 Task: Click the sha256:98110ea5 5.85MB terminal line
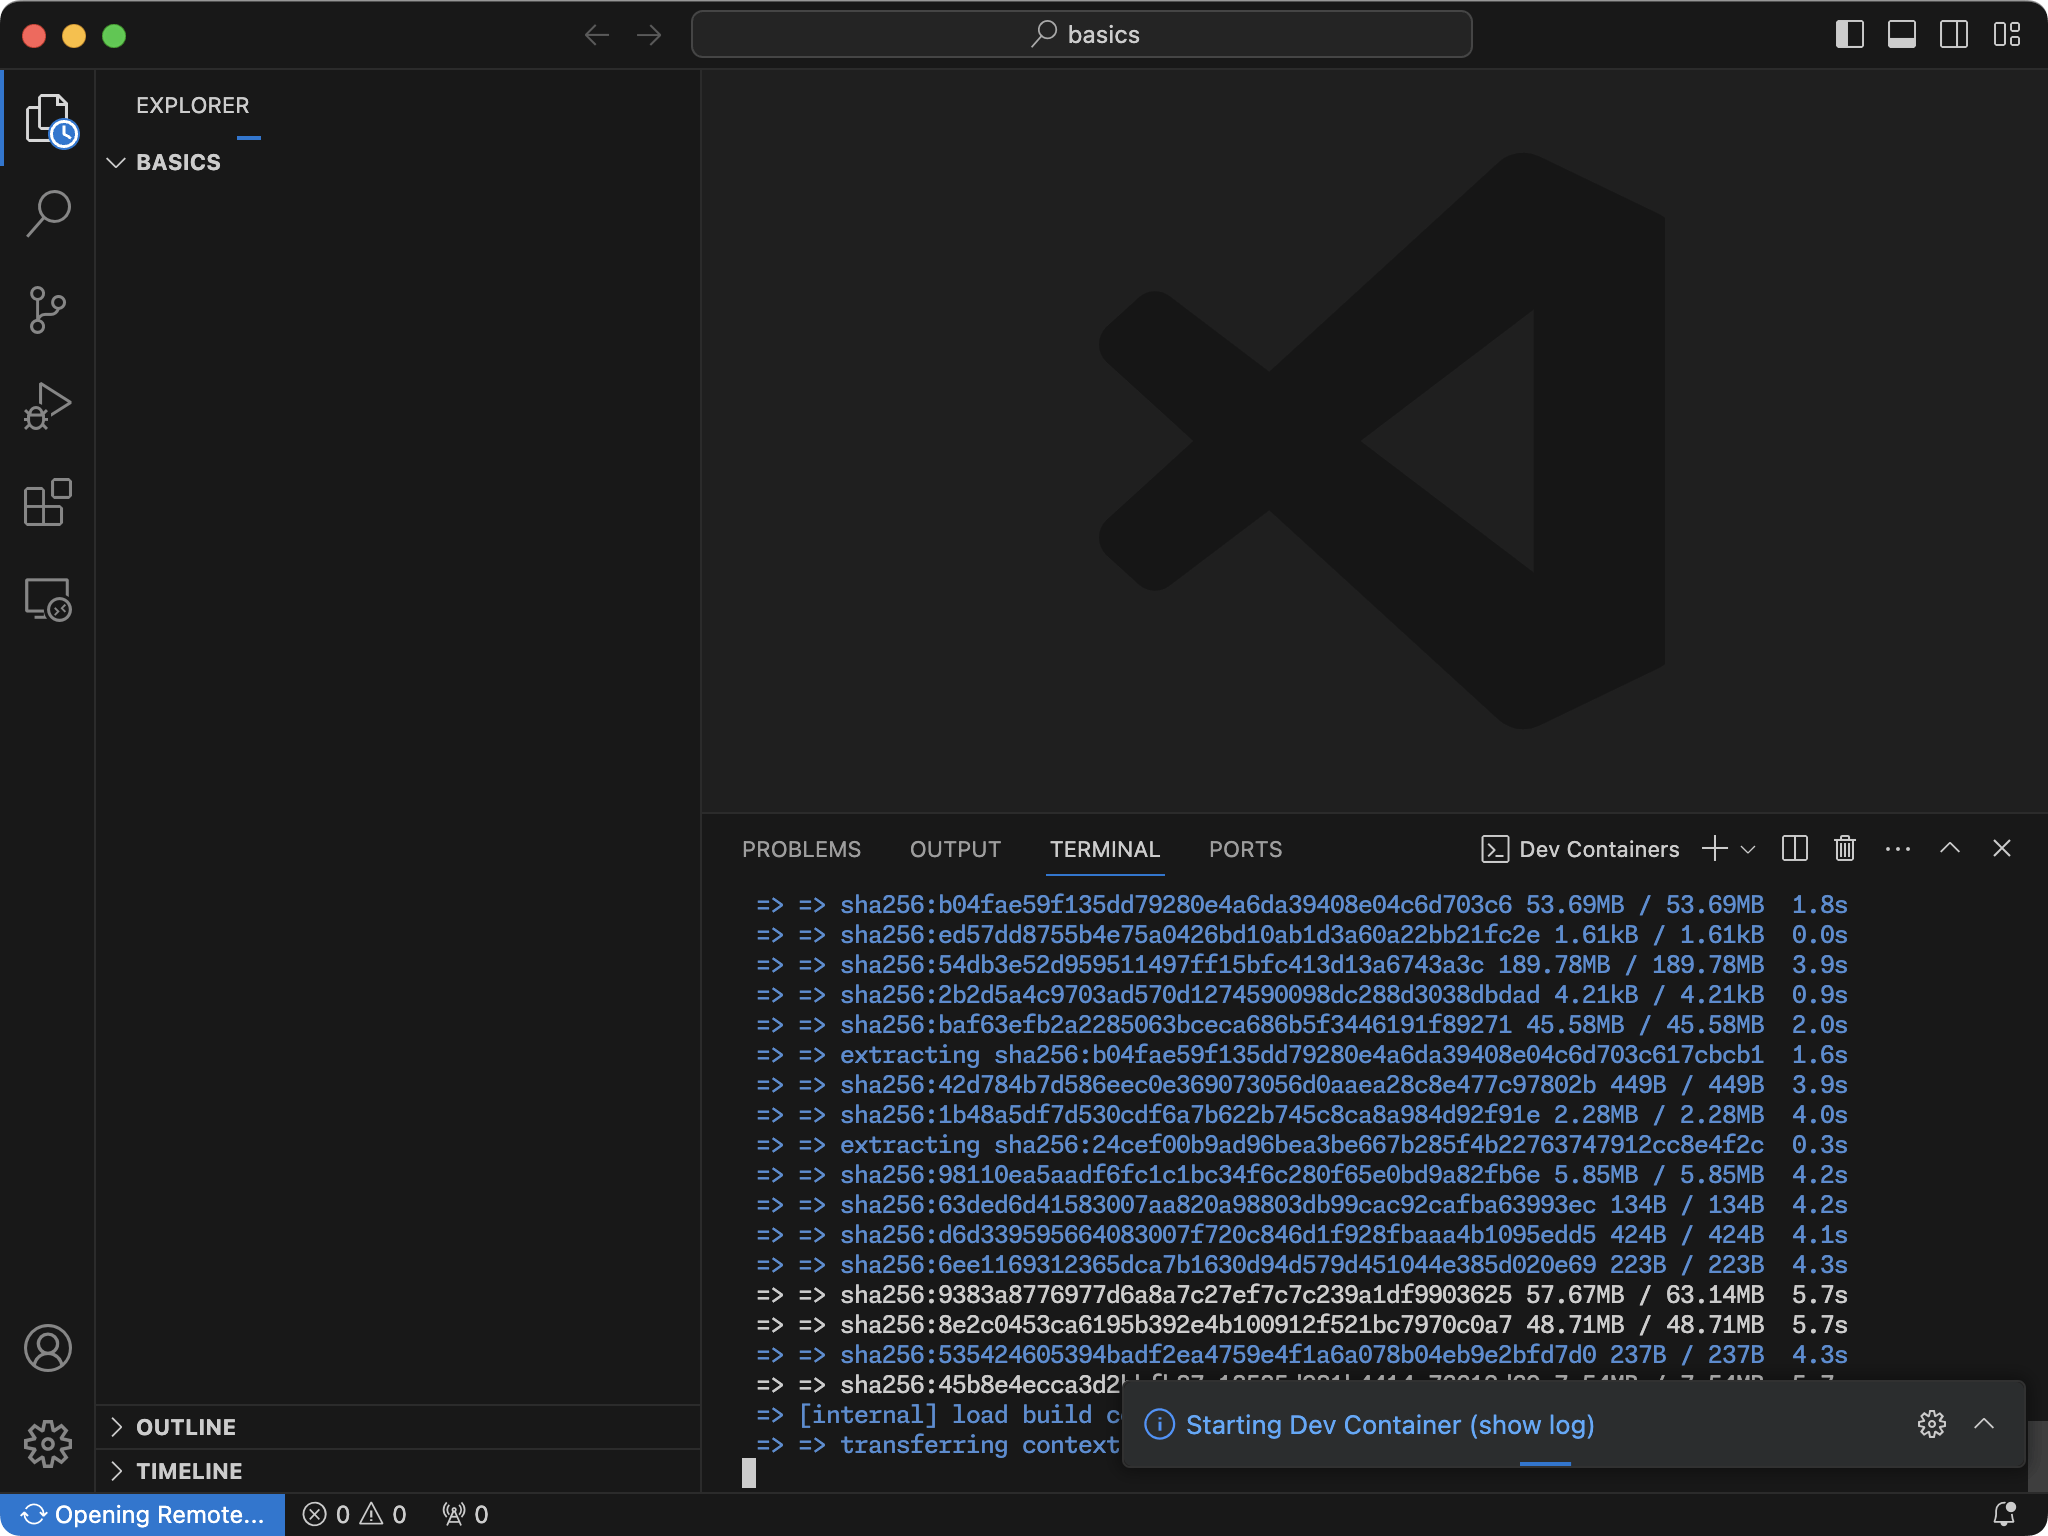1301,1175
